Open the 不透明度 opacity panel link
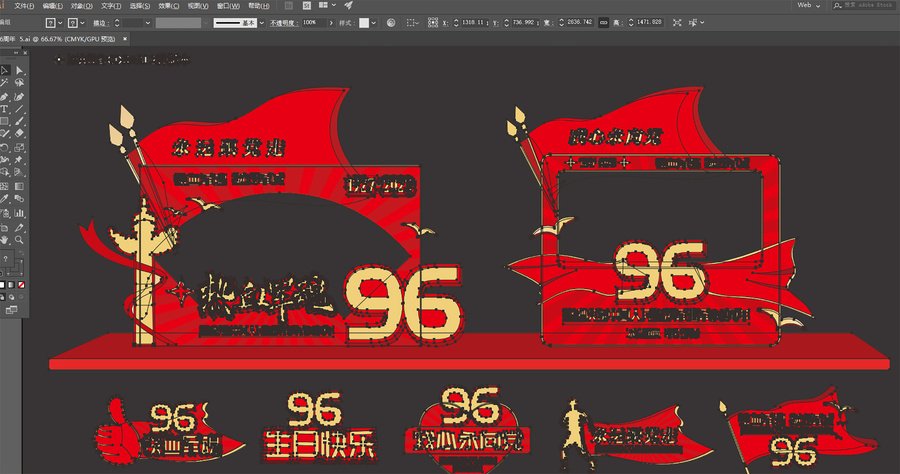This screenshot has width=900, height=474. coord(284,23)
